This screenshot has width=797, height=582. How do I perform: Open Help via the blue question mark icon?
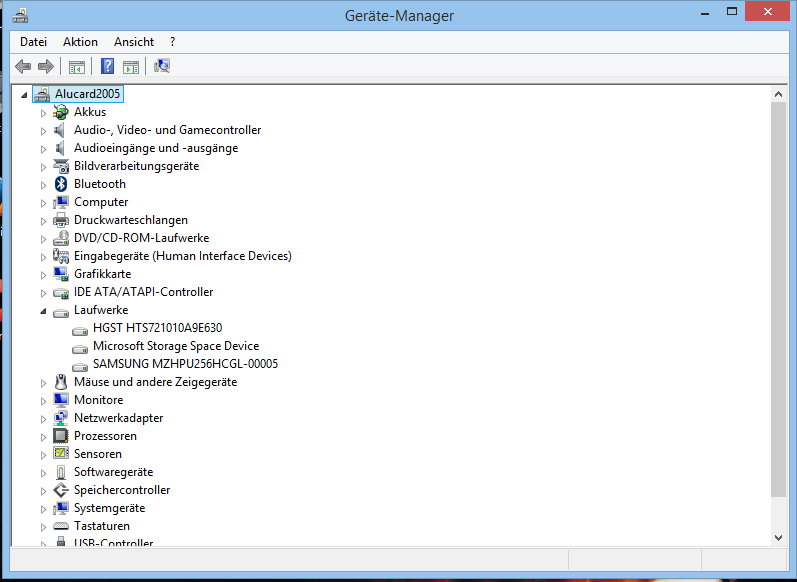click(x=108, y=66)
